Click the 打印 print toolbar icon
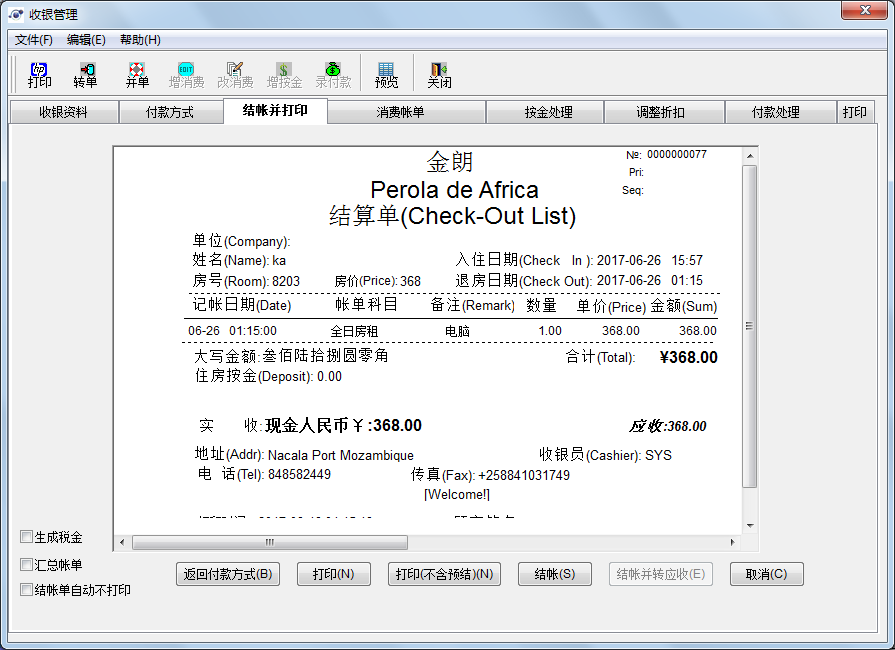Screen dimensions: 895x650 tap(39, 74)
